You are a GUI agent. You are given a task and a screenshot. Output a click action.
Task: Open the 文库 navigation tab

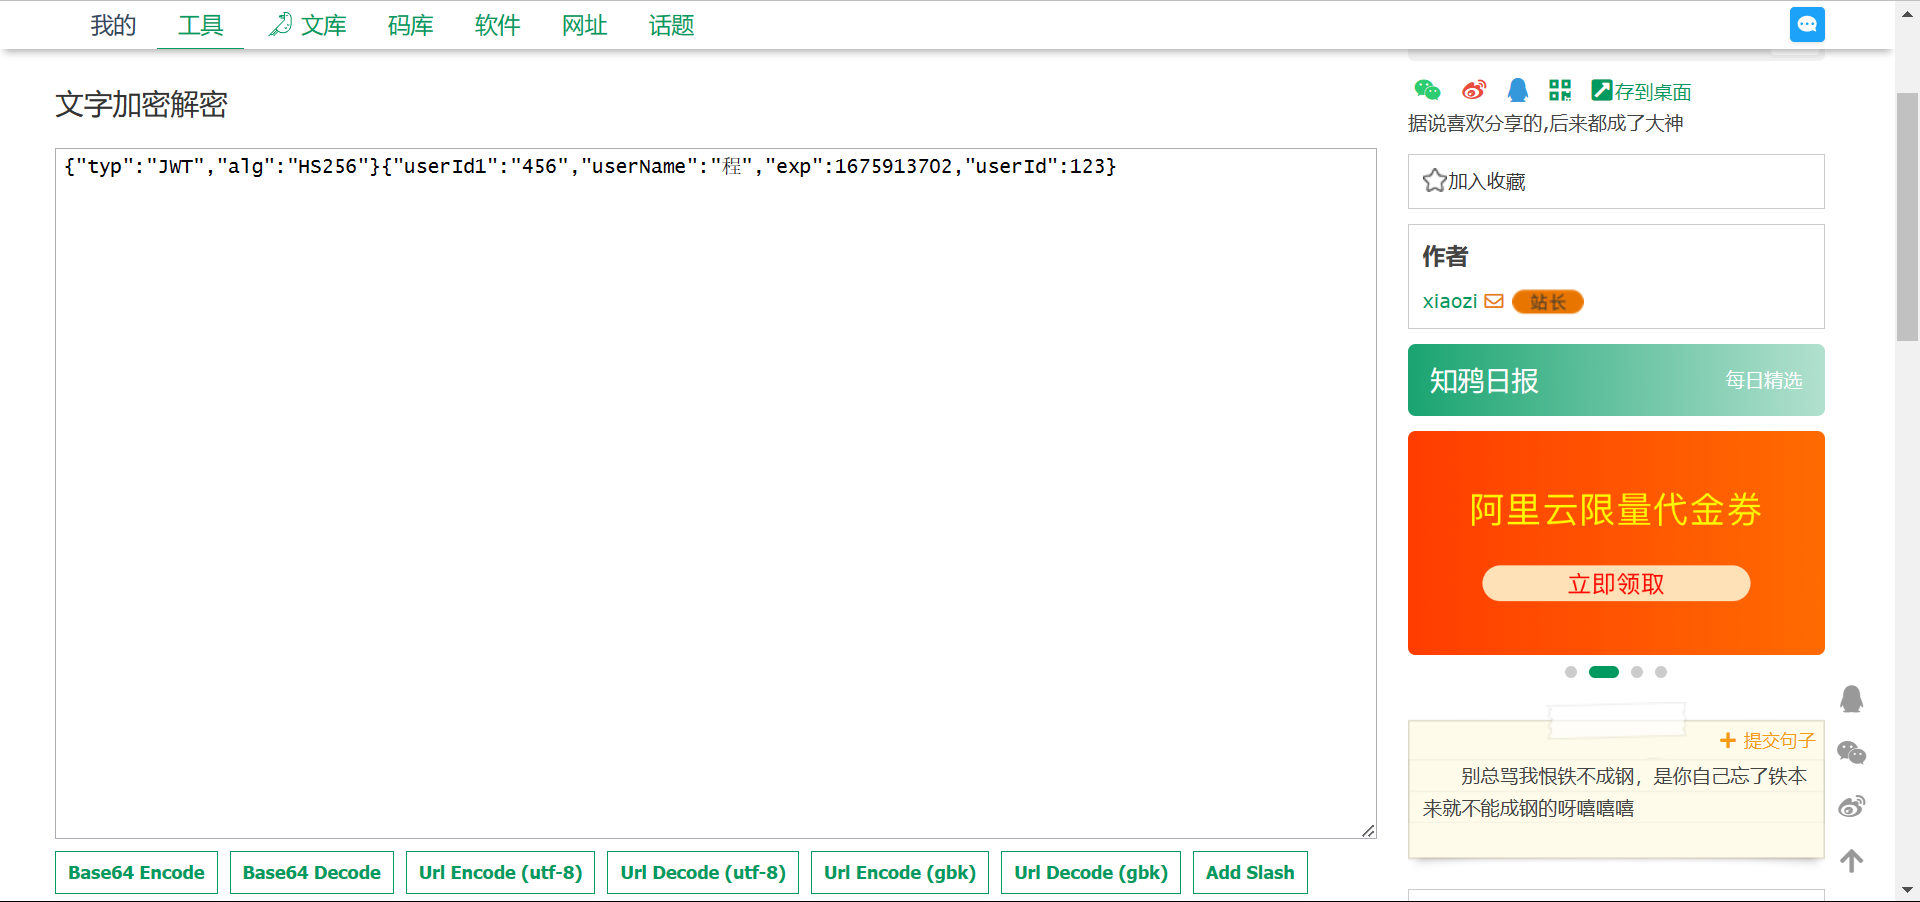coord(308,26)
